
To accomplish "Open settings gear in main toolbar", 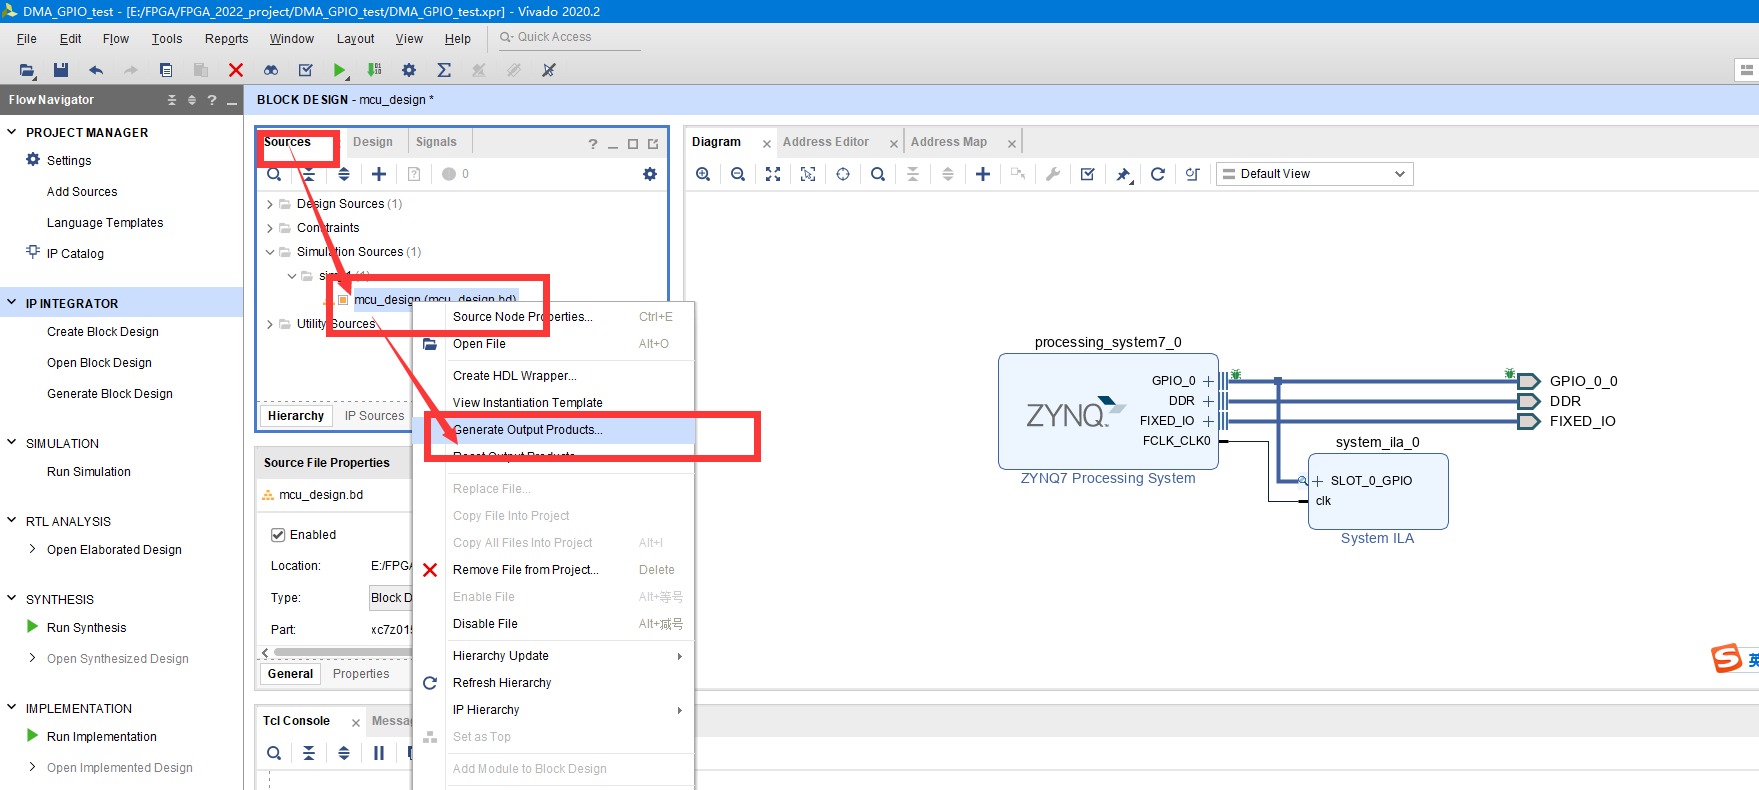I will pos(409,70).
